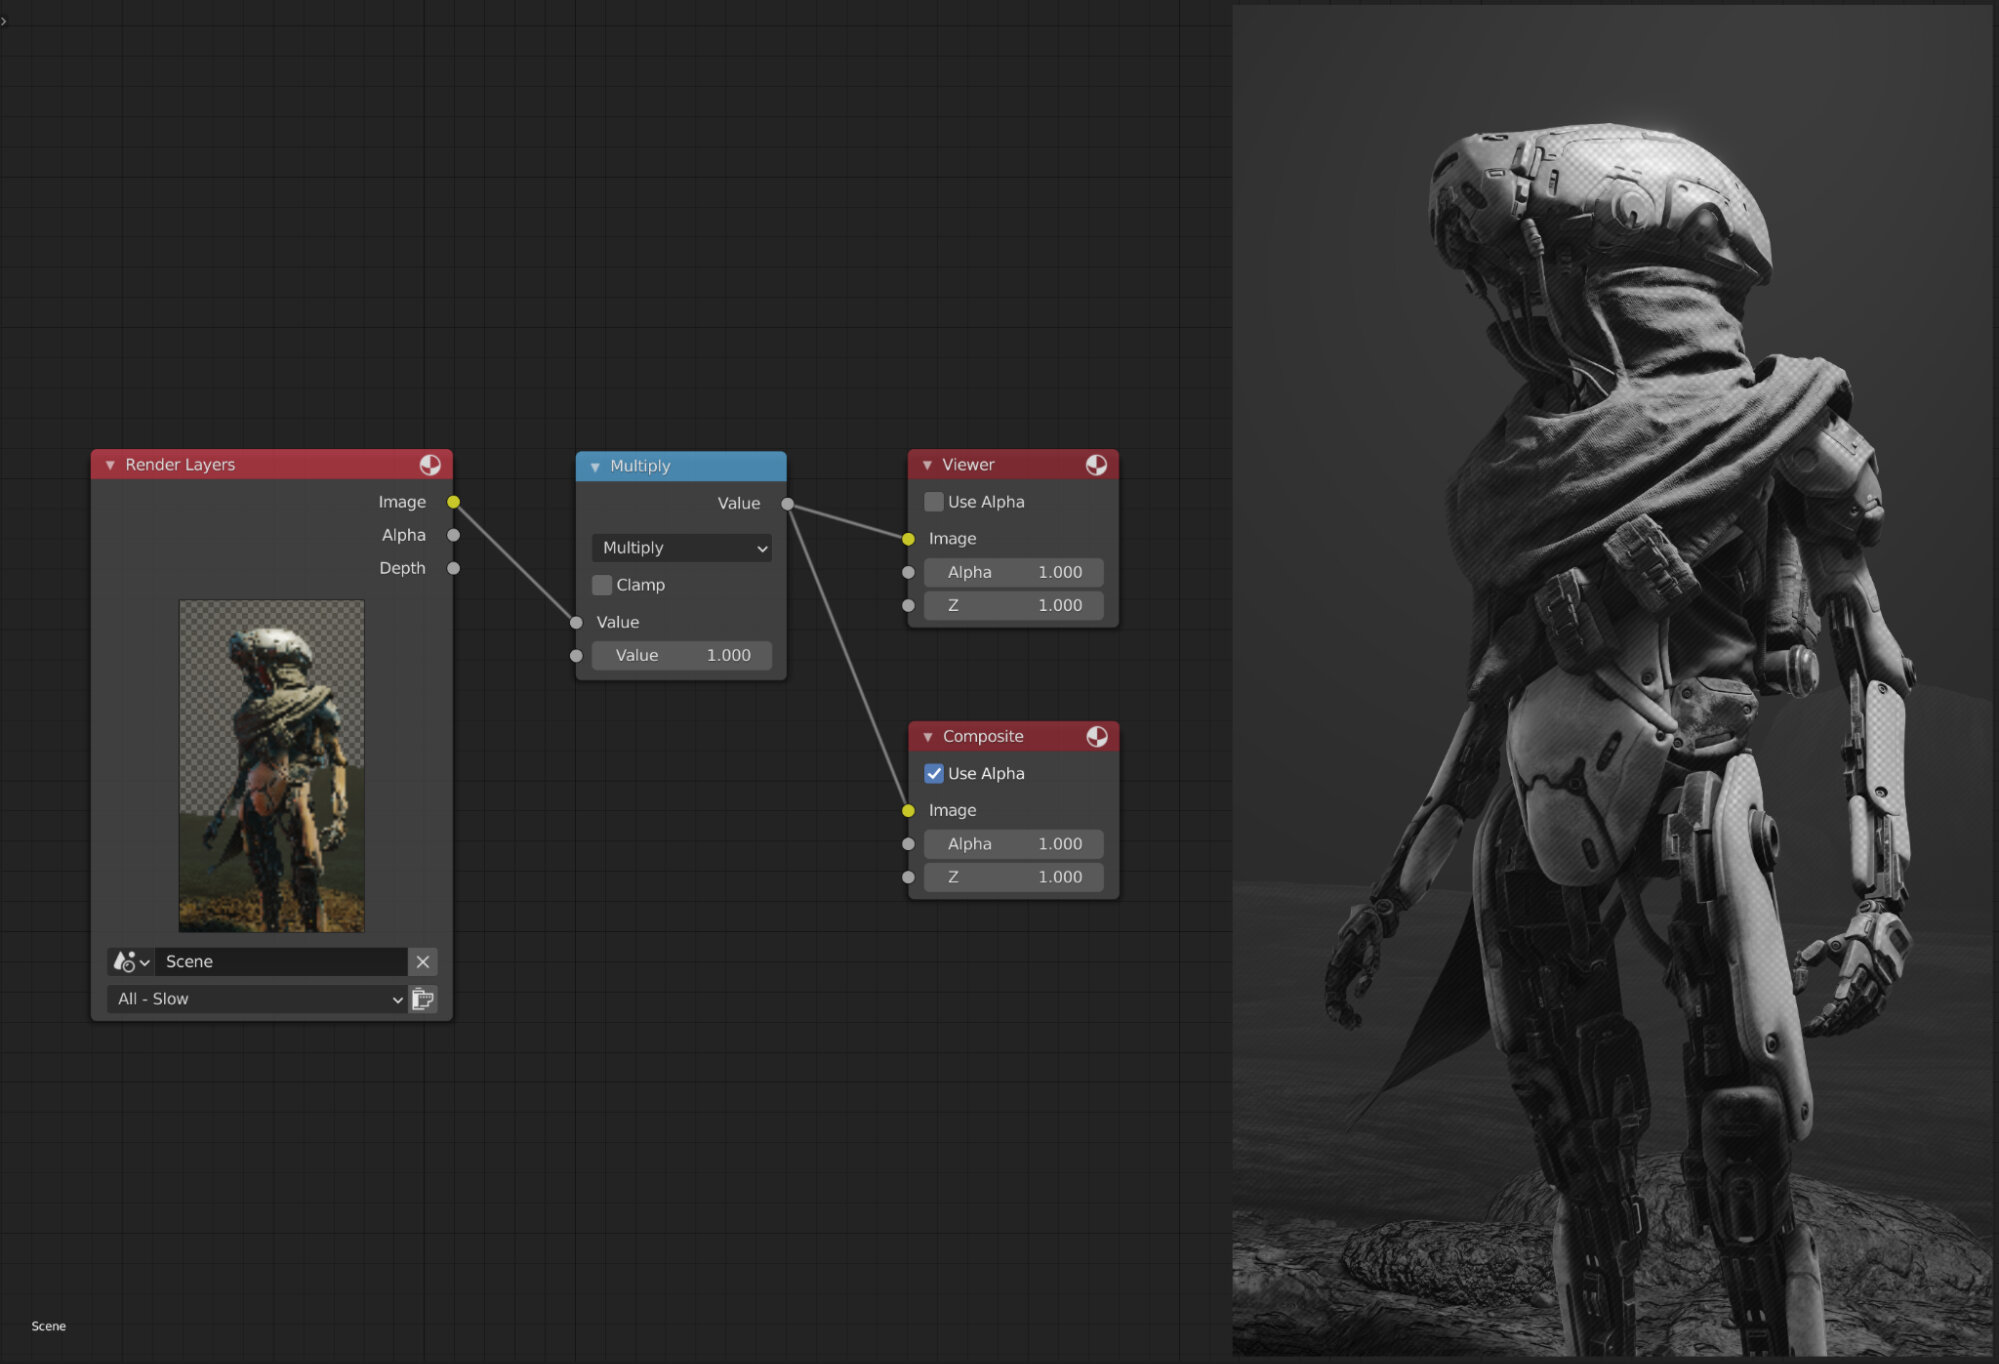
Task: Click the Scene name field on Render Layers node
Action: point(280,961)
